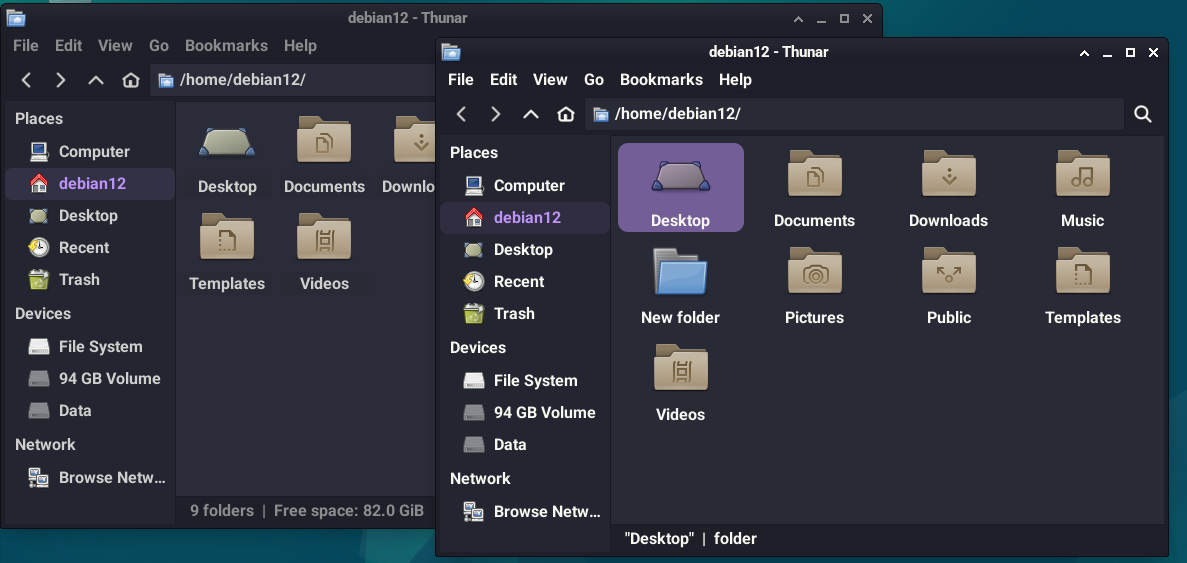Open Go menu in back Thunar window
The width and height of the screenshot is (1187, 563).
(159, 45)
